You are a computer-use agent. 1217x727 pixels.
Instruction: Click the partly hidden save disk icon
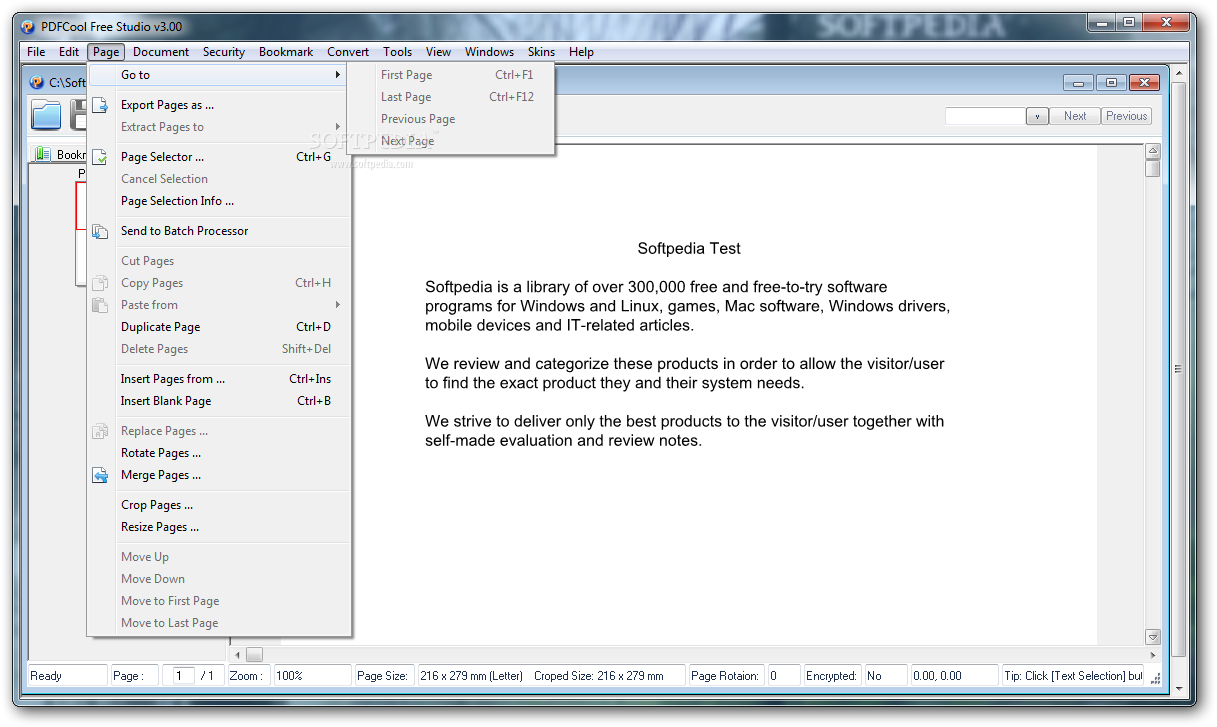78,115
